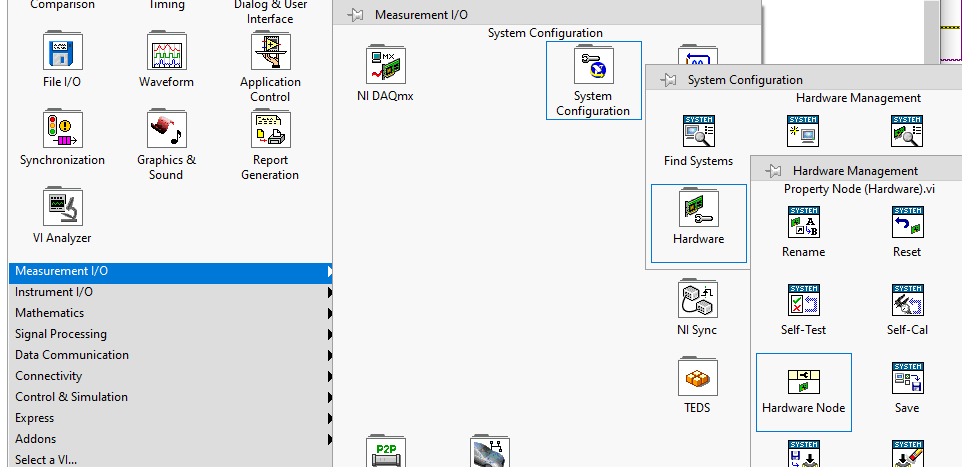Image resolution: width=962 pixels, height=467 pixels.
Task: Open the TEDS palette
Action: [698, 376]
